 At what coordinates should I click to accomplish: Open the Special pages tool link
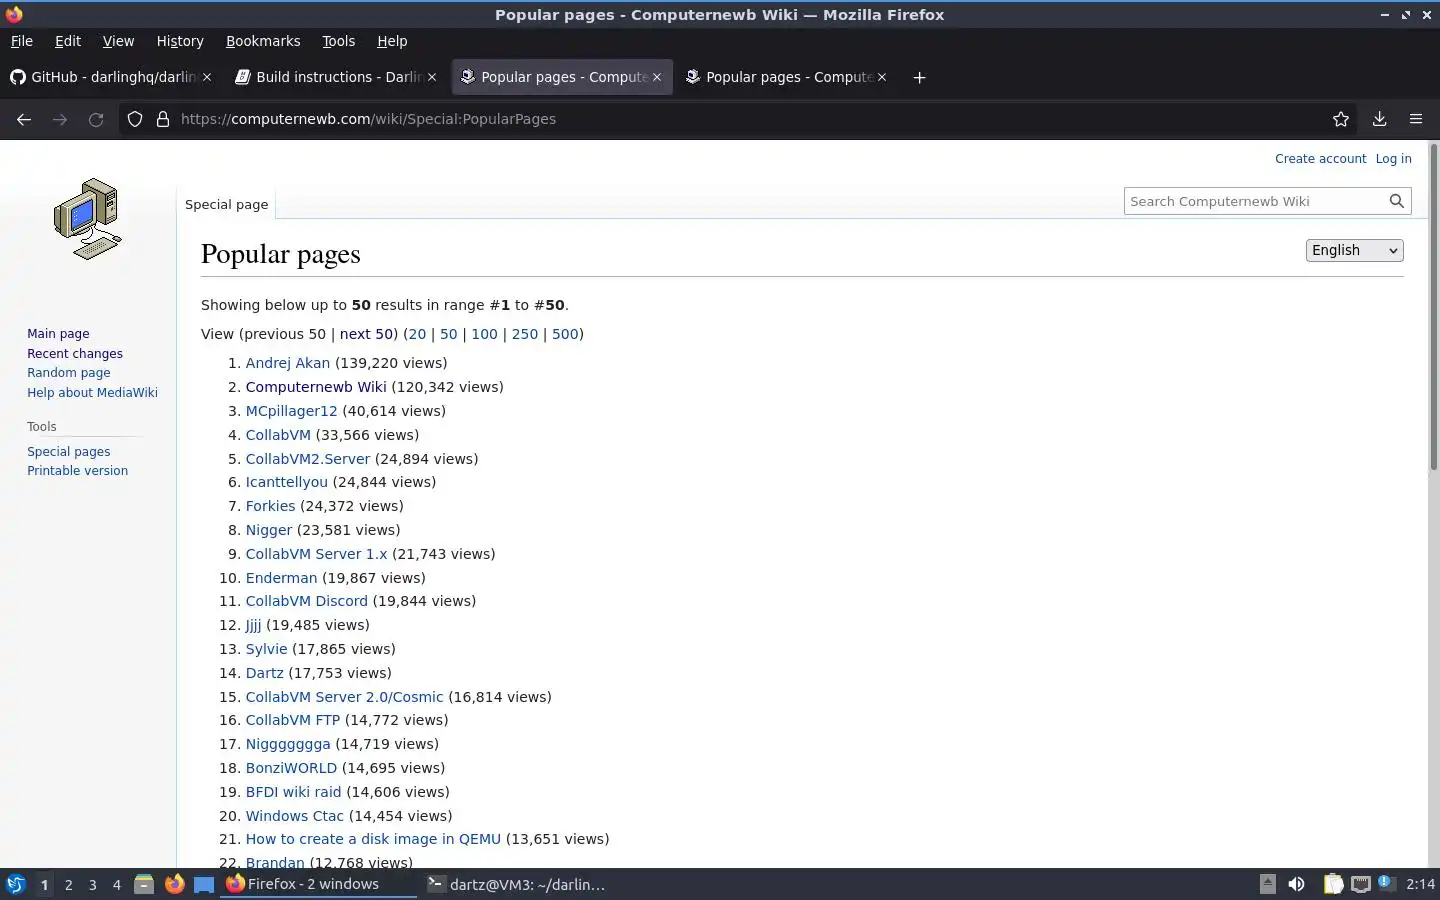pyautogui.click(x=69, y=452)
